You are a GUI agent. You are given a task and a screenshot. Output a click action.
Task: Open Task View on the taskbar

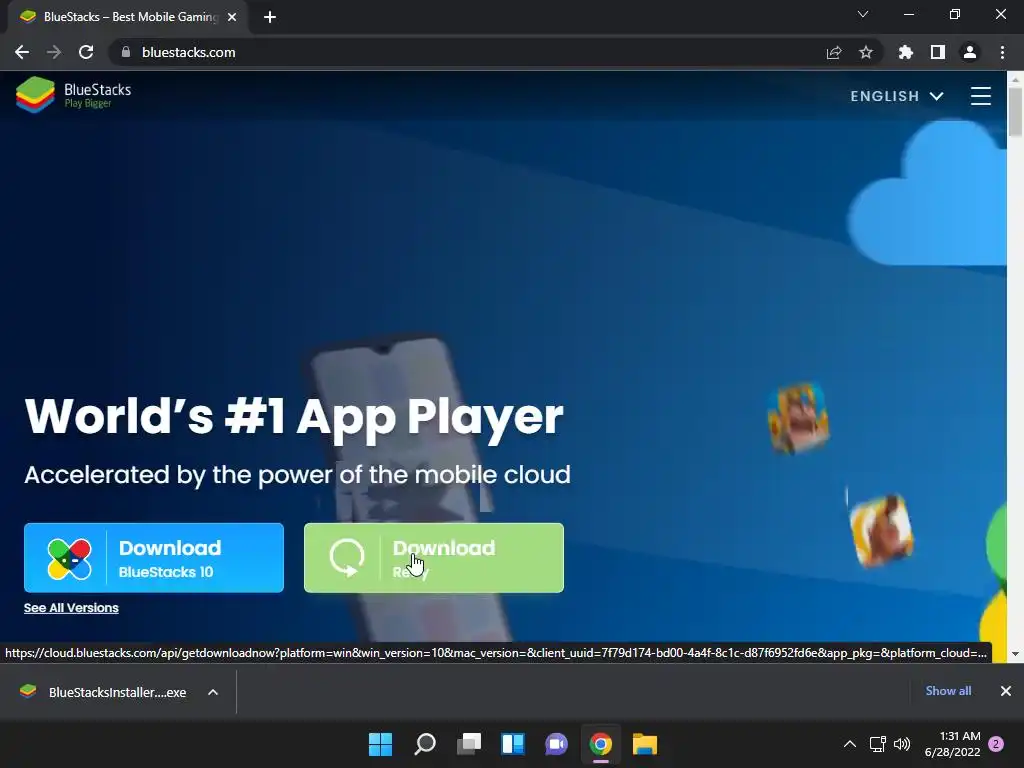[469, 744]
